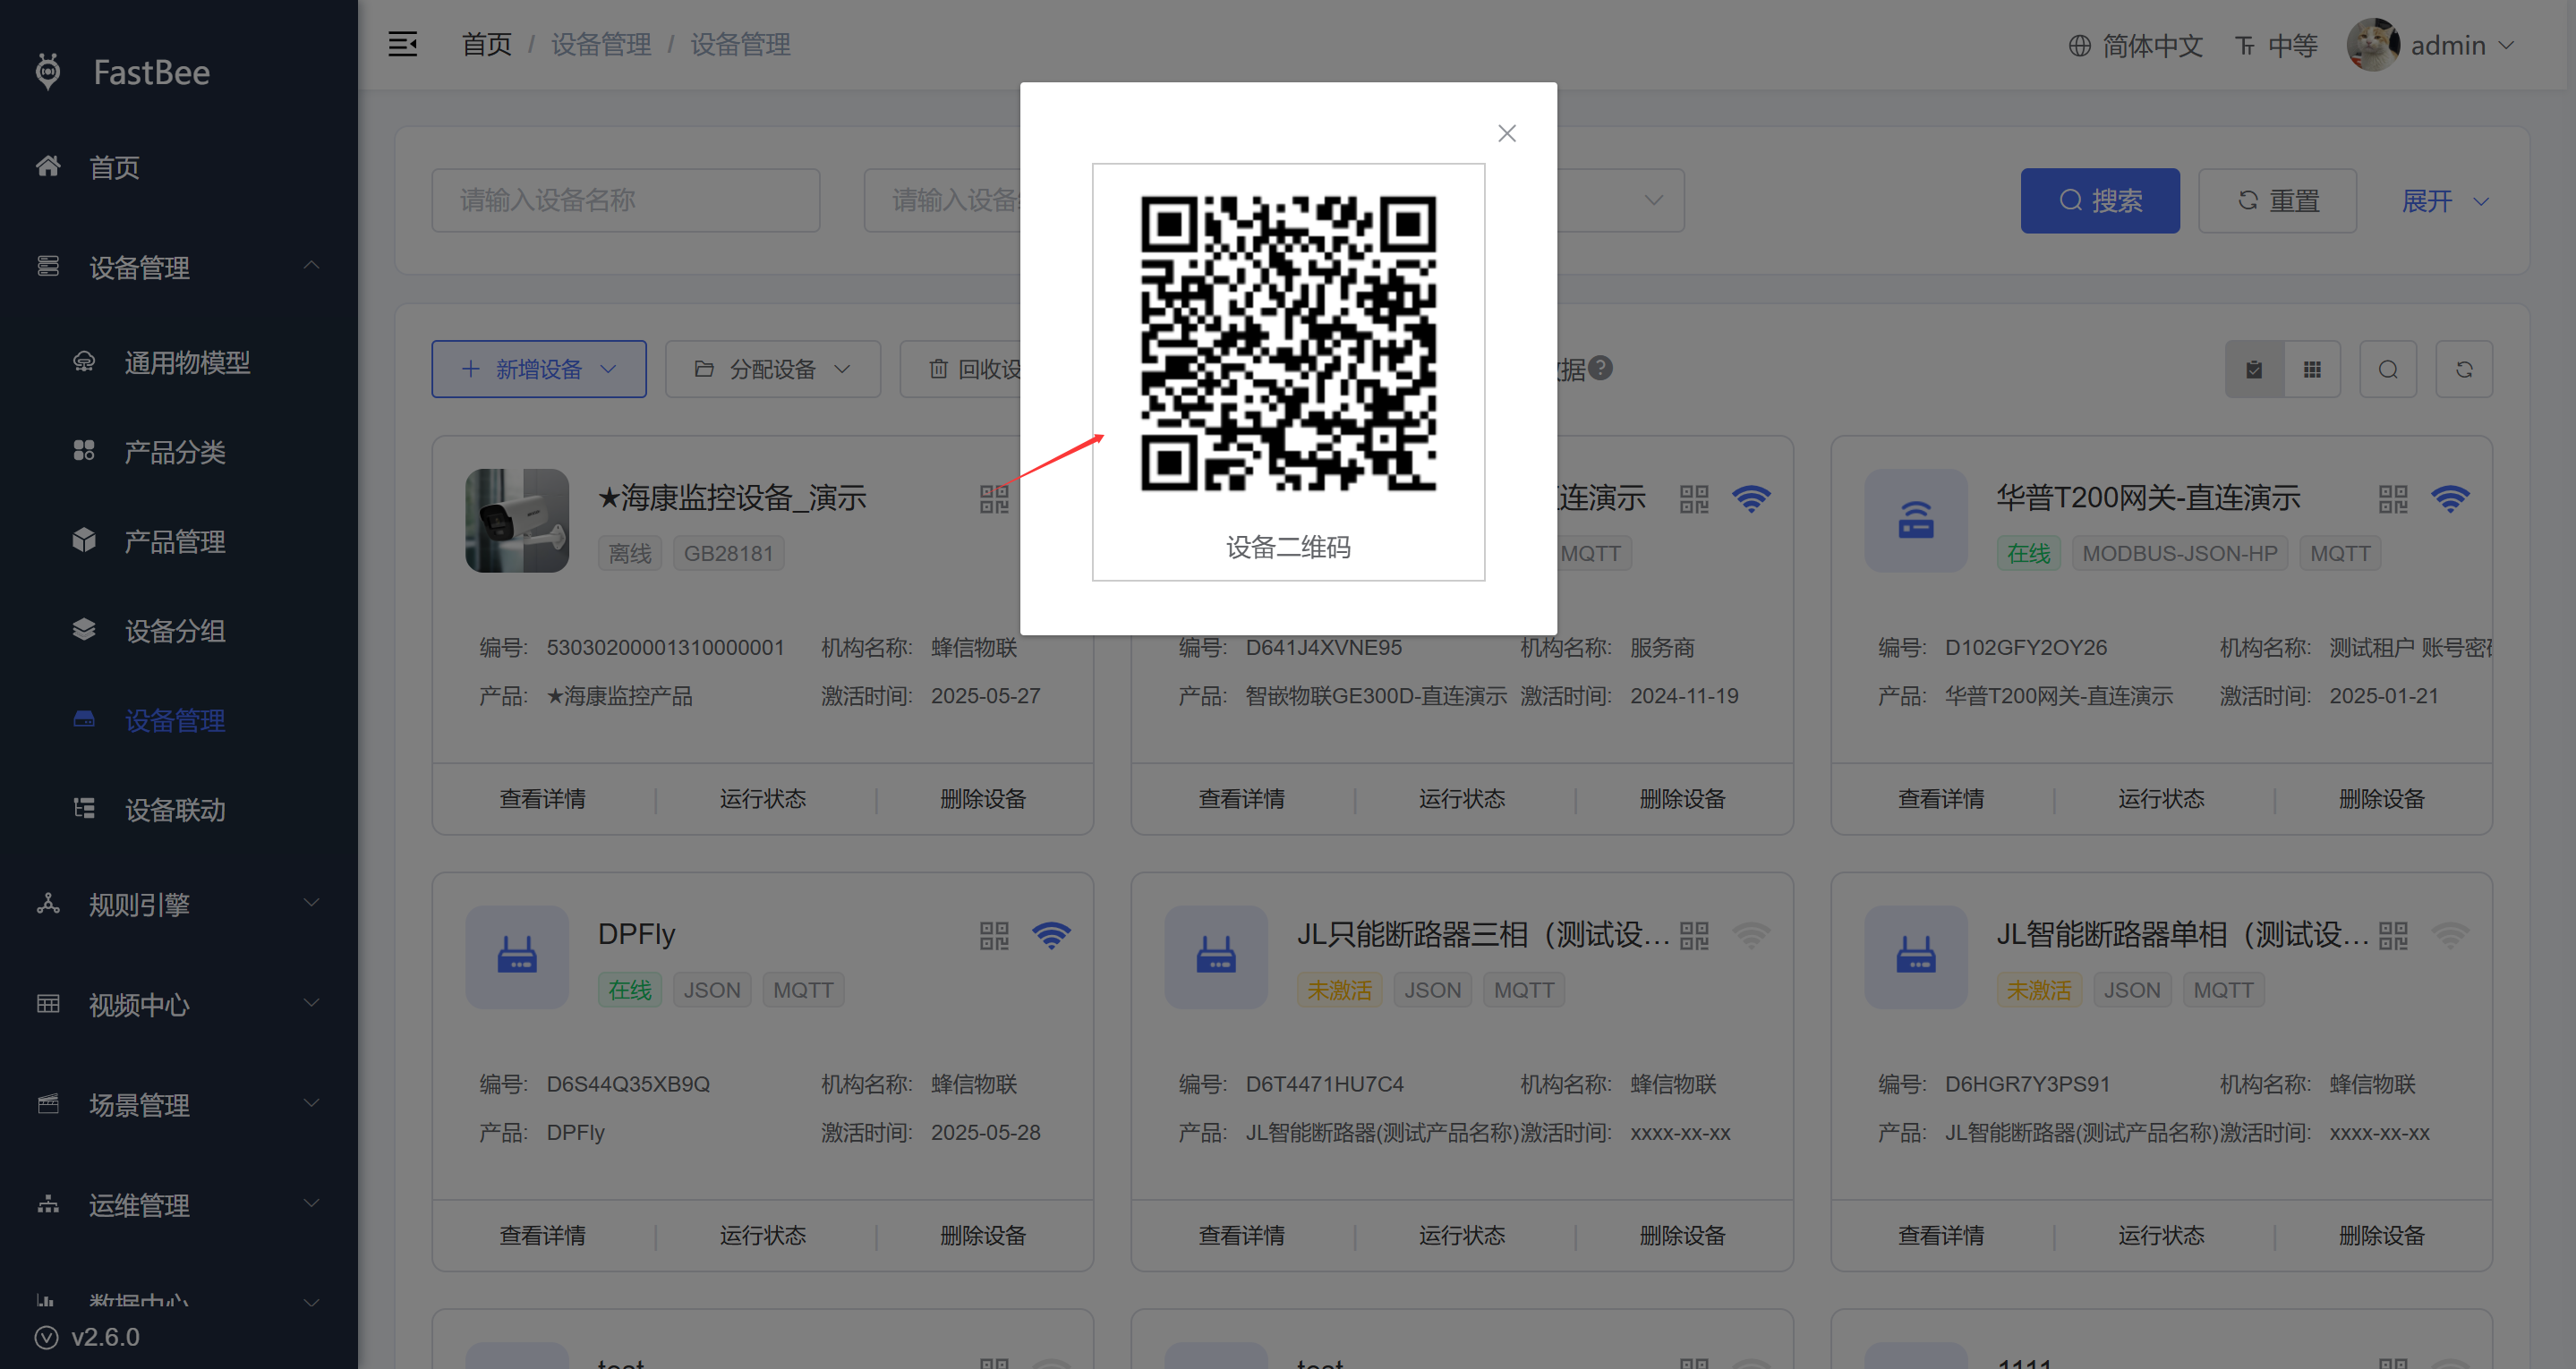Image resolution: width=2576 pixels, height=1369 pixels.
Task: Click device number D6S44Q35XB9Q
Action: [628, 1084]
